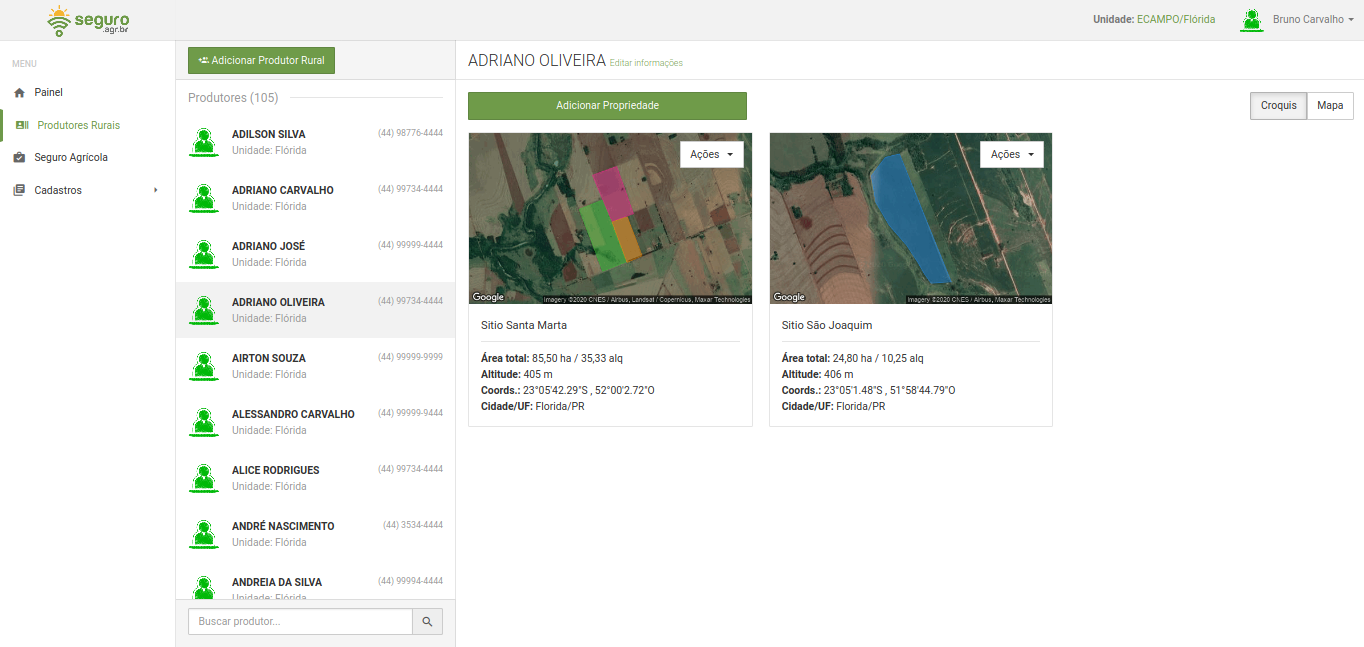The width and height of the screenshot is (1364, 647).
Task: Click the Seguro Agrícola briefcase icon
Action: point(19,158)
